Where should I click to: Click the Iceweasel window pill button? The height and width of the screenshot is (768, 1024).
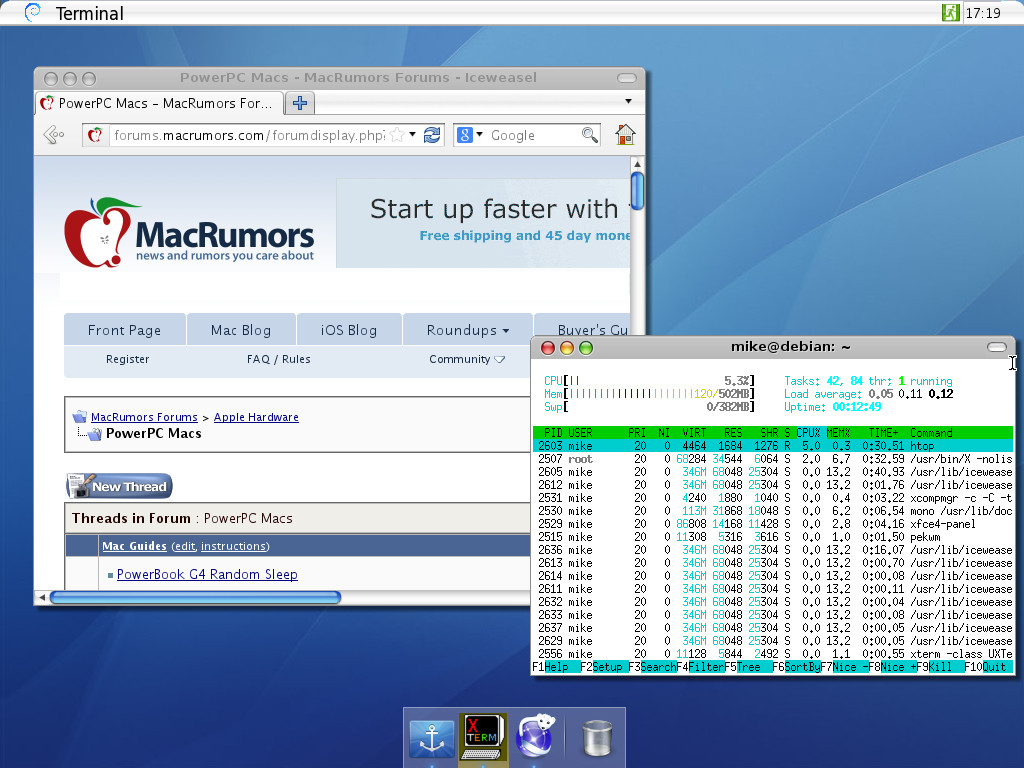[626, 78]
